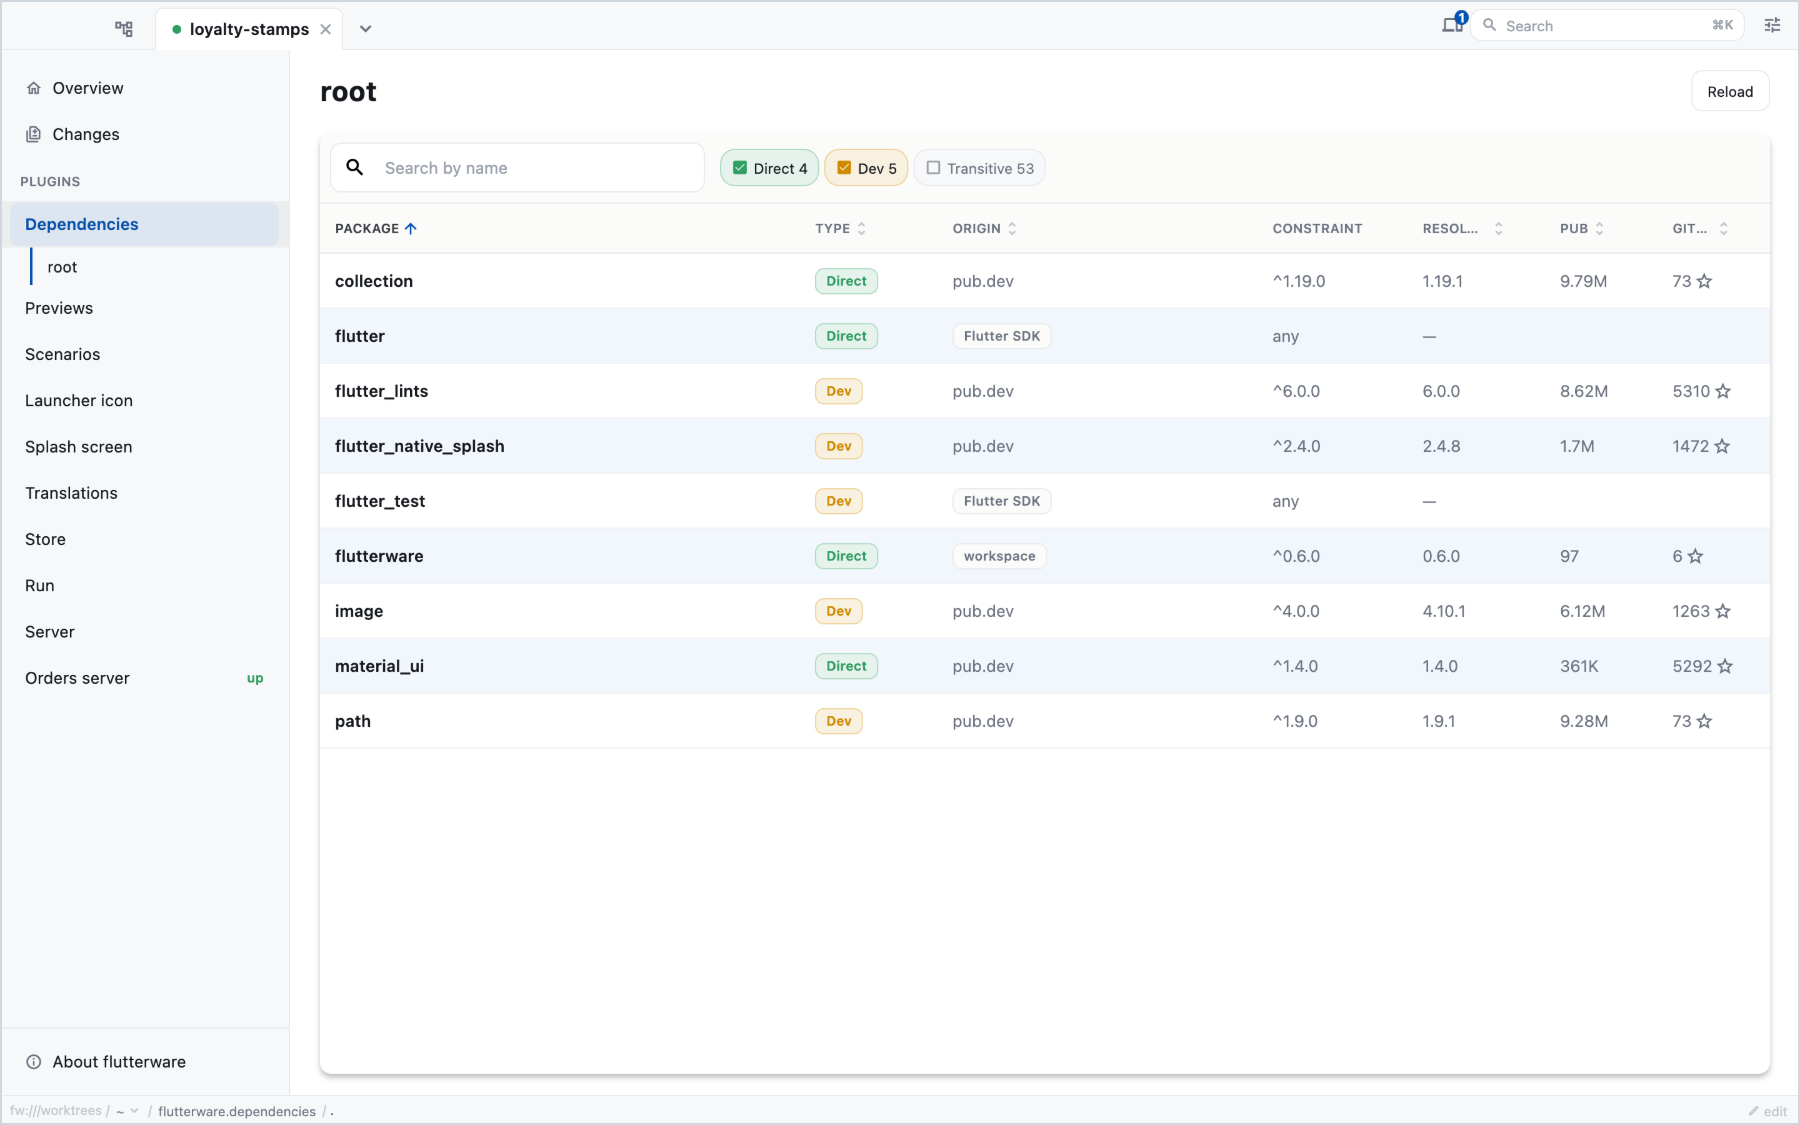This screenshot has height=1125, width=1800.
Task: Click the star icon in collection row
Action: [x=1705, y=281]
